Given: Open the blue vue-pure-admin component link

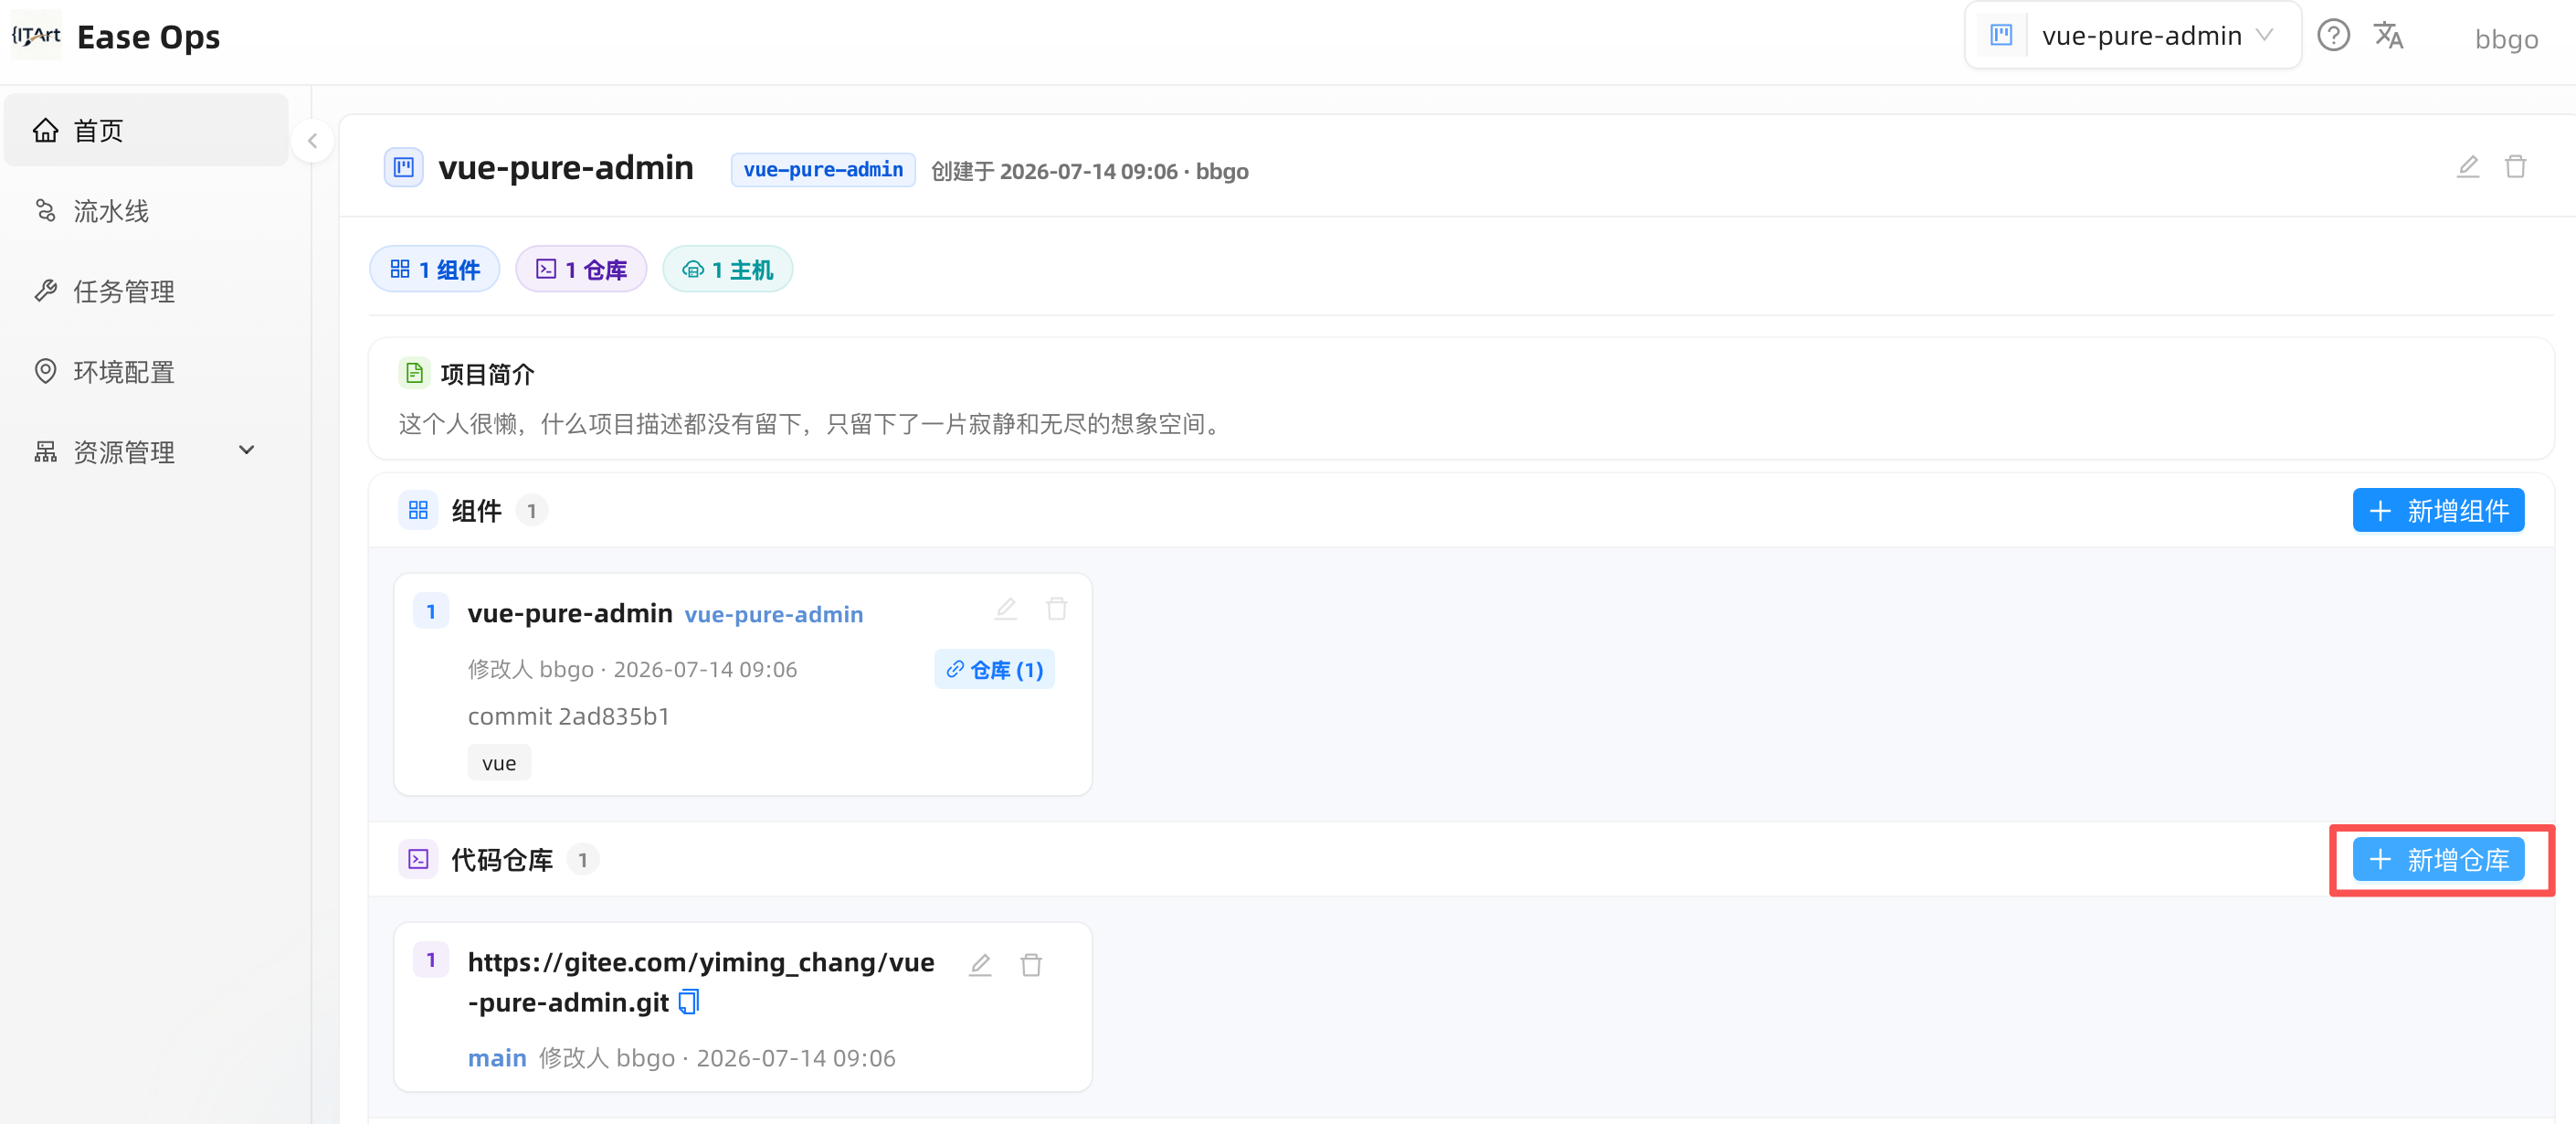Looking at the screenshot, I should click(773, 614).
